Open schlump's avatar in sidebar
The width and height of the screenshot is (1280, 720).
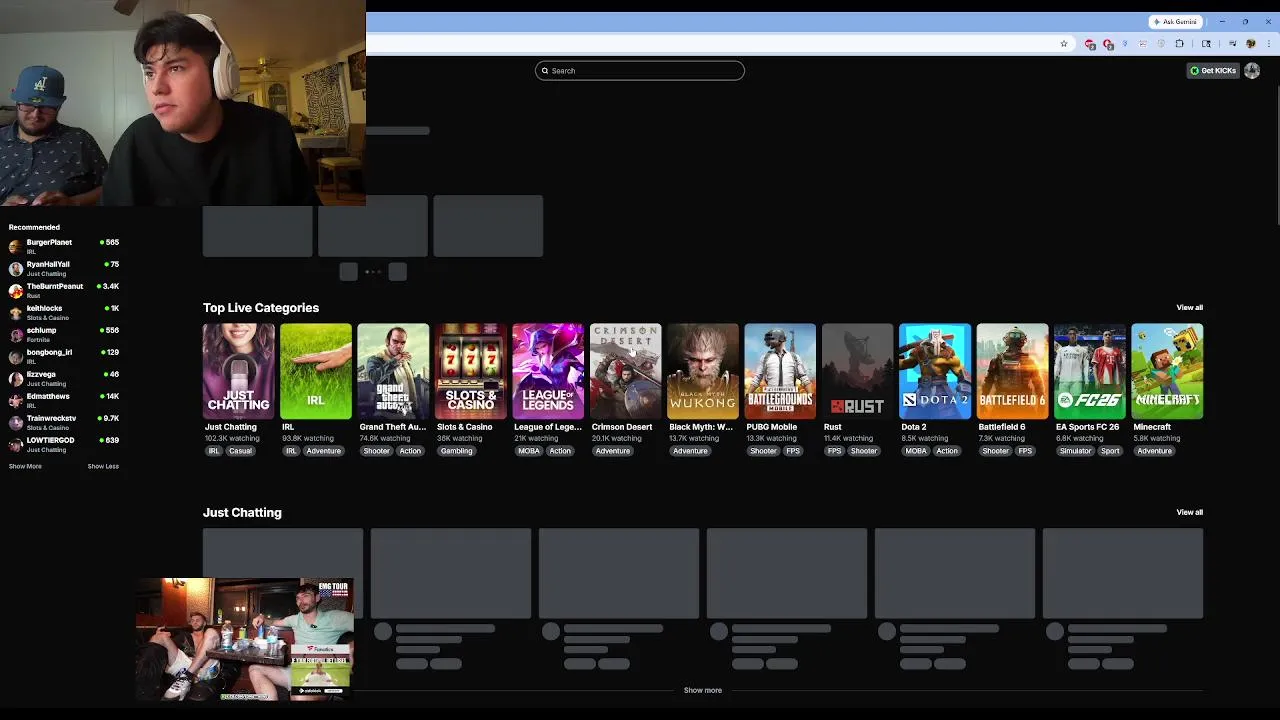[16, 334]
